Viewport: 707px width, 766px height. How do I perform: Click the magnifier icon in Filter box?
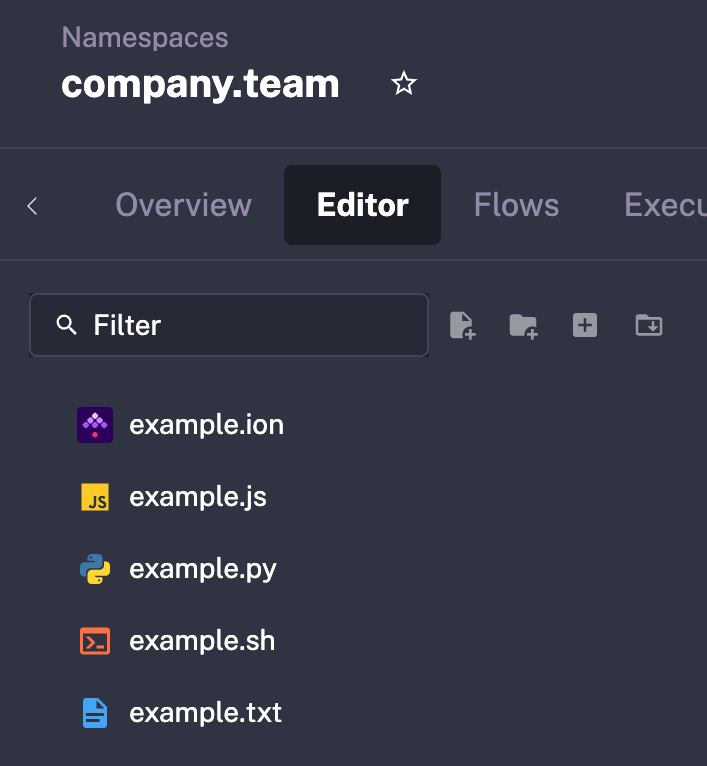point(67,325)
